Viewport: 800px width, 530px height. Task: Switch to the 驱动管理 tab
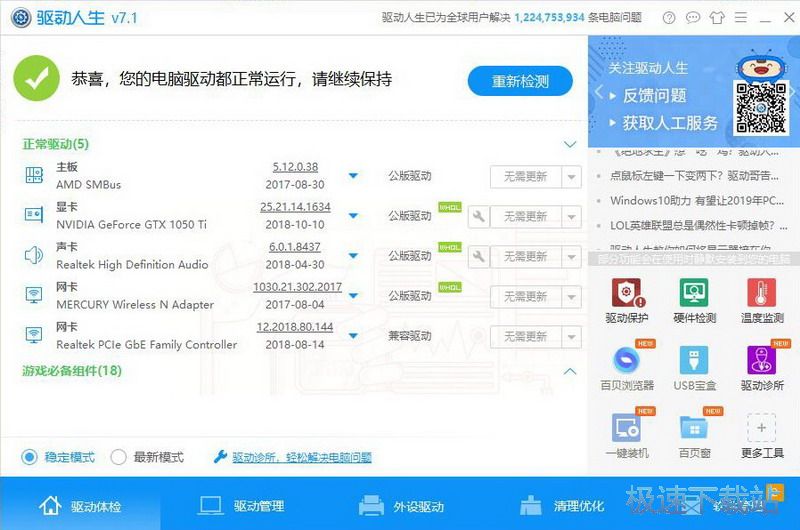click(x=241, y=506)
